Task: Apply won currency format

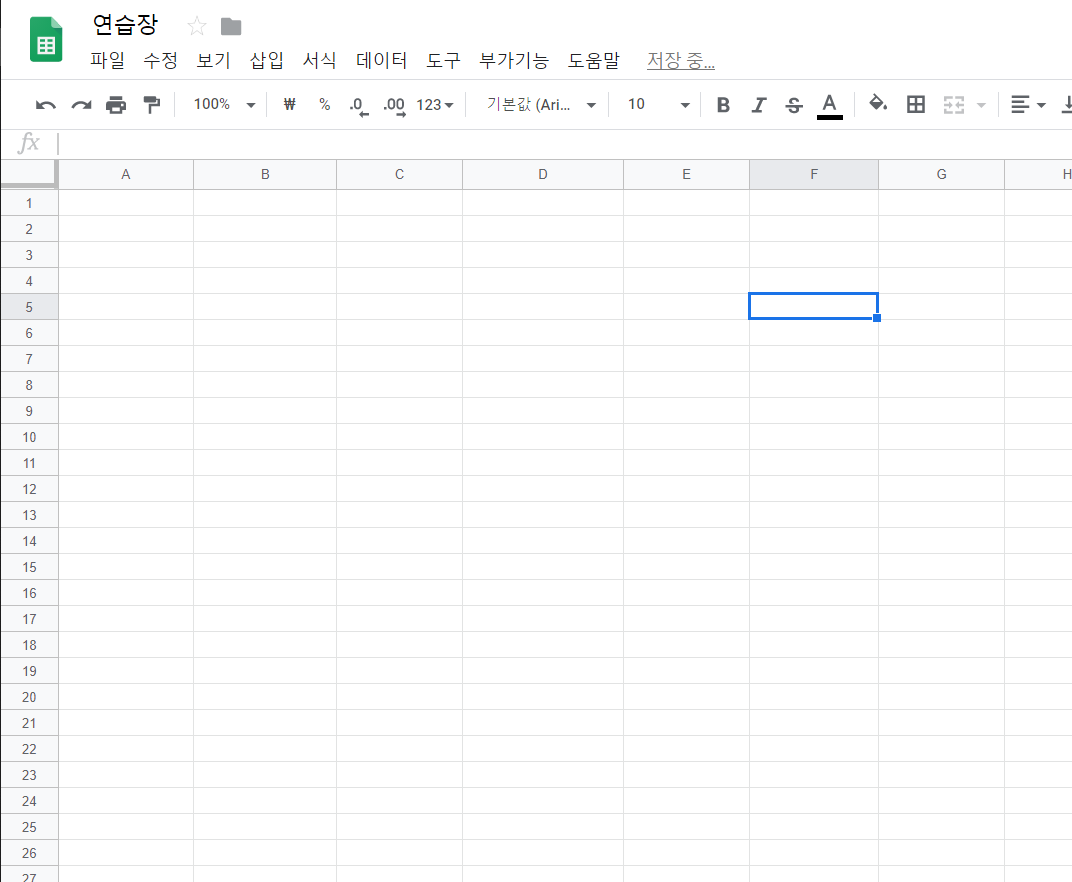Action: 289,105
